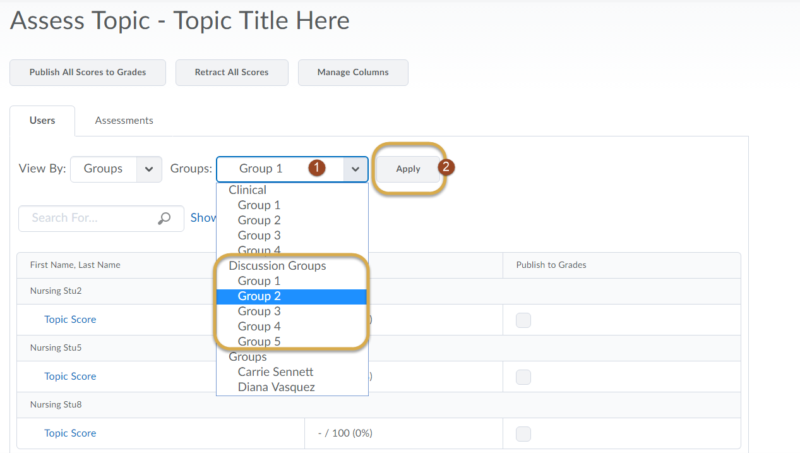Open Topic Score link for Nursing Stu8

70,433
